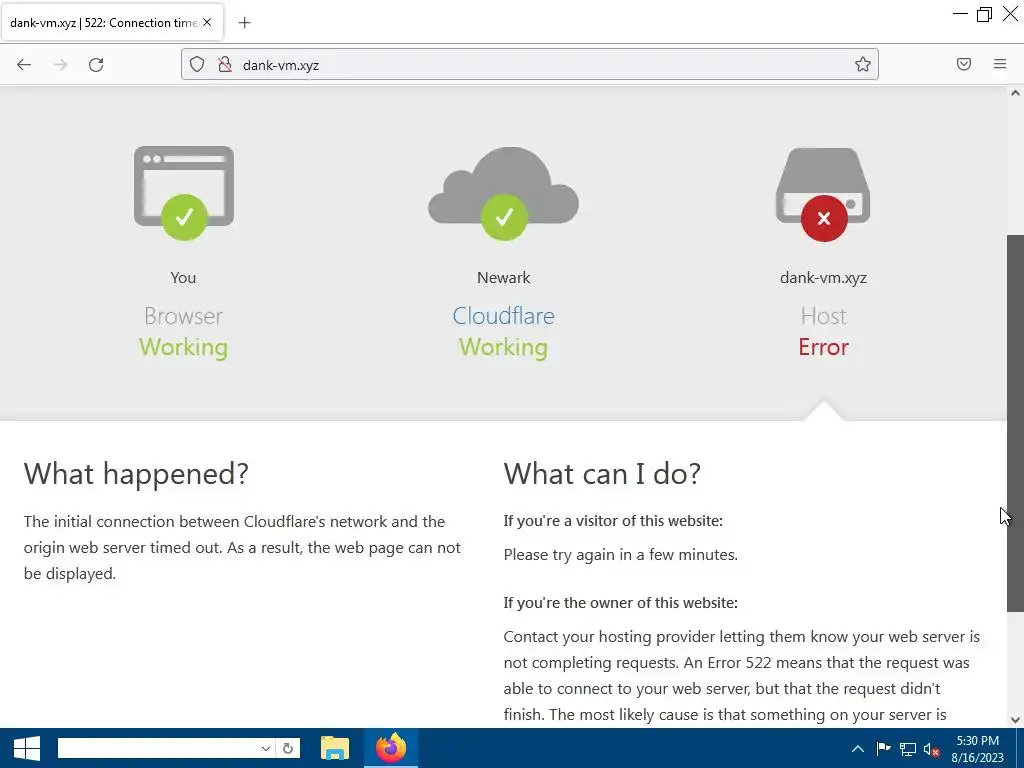The width and height of the screenshot is (1024, 768).
Task: Click the Action Center flag tray icon
Action: (x=883, y=749)
